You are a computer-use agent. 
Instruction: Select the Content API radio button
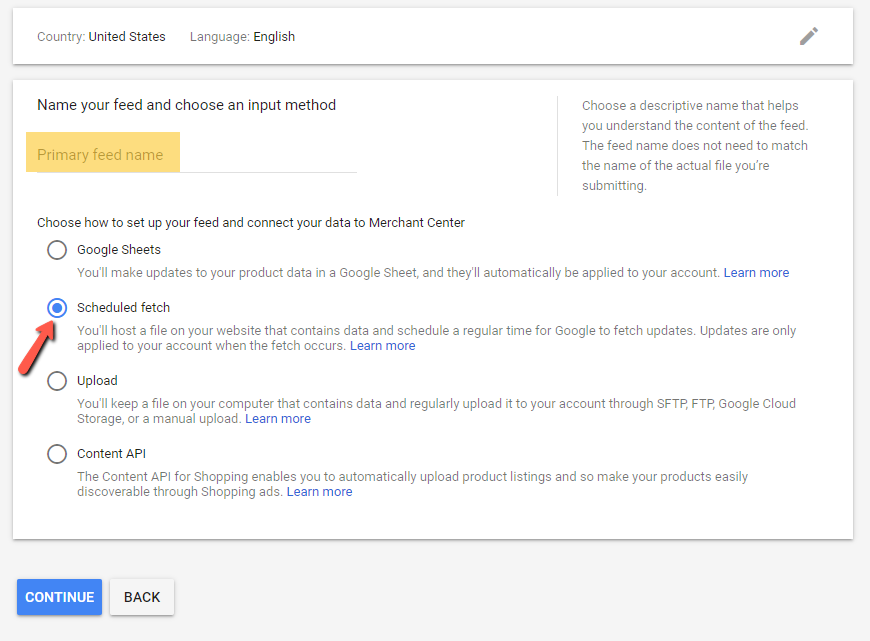pyautogui.click(x=57, y=454)
